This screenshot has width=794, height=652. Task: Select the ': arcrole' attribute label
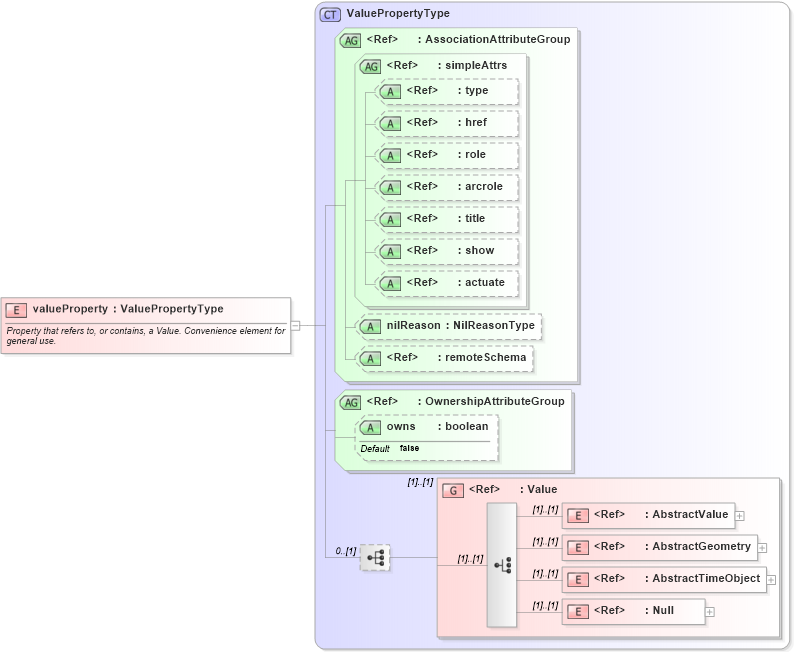point(480,186)
